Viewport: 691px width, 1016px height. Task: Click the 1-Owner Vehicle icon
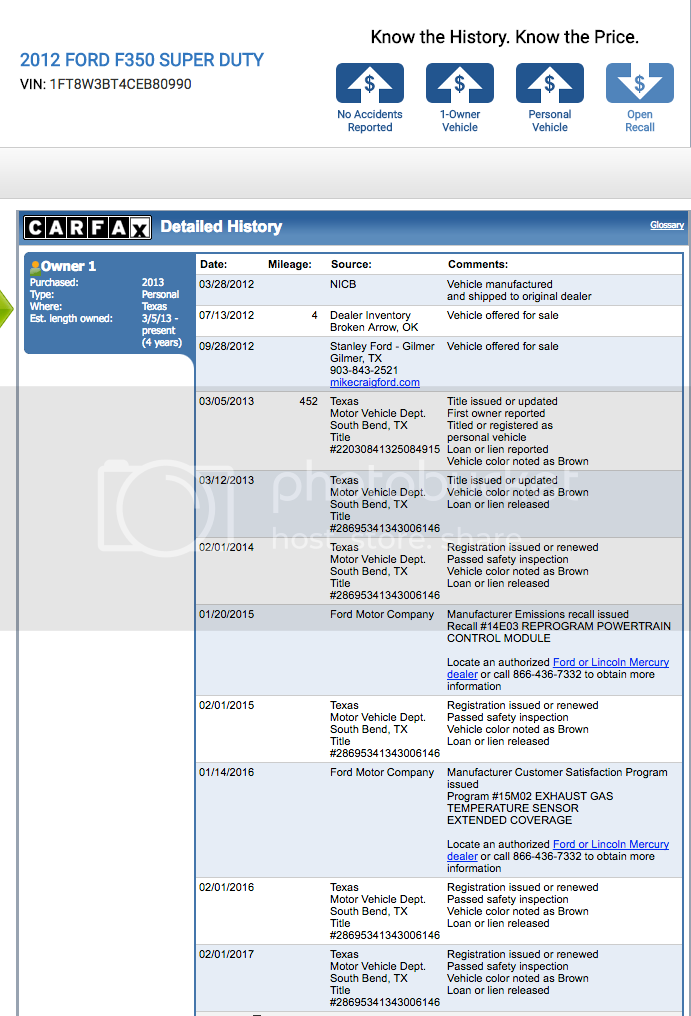(x=460, y=83)
